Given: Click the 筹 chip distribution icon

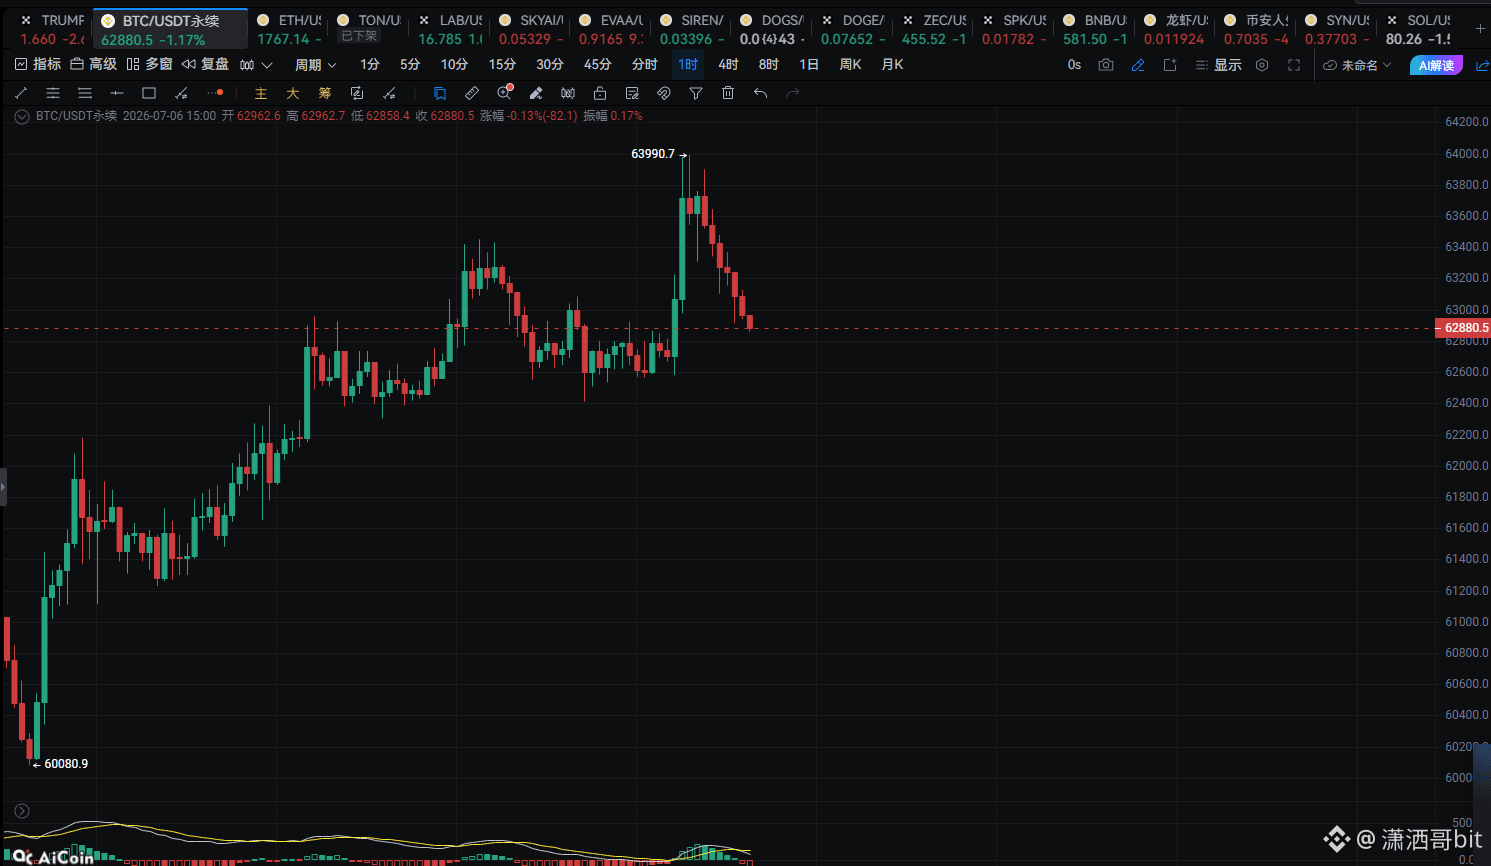Looking at the screenshot, I should point(325,93).
